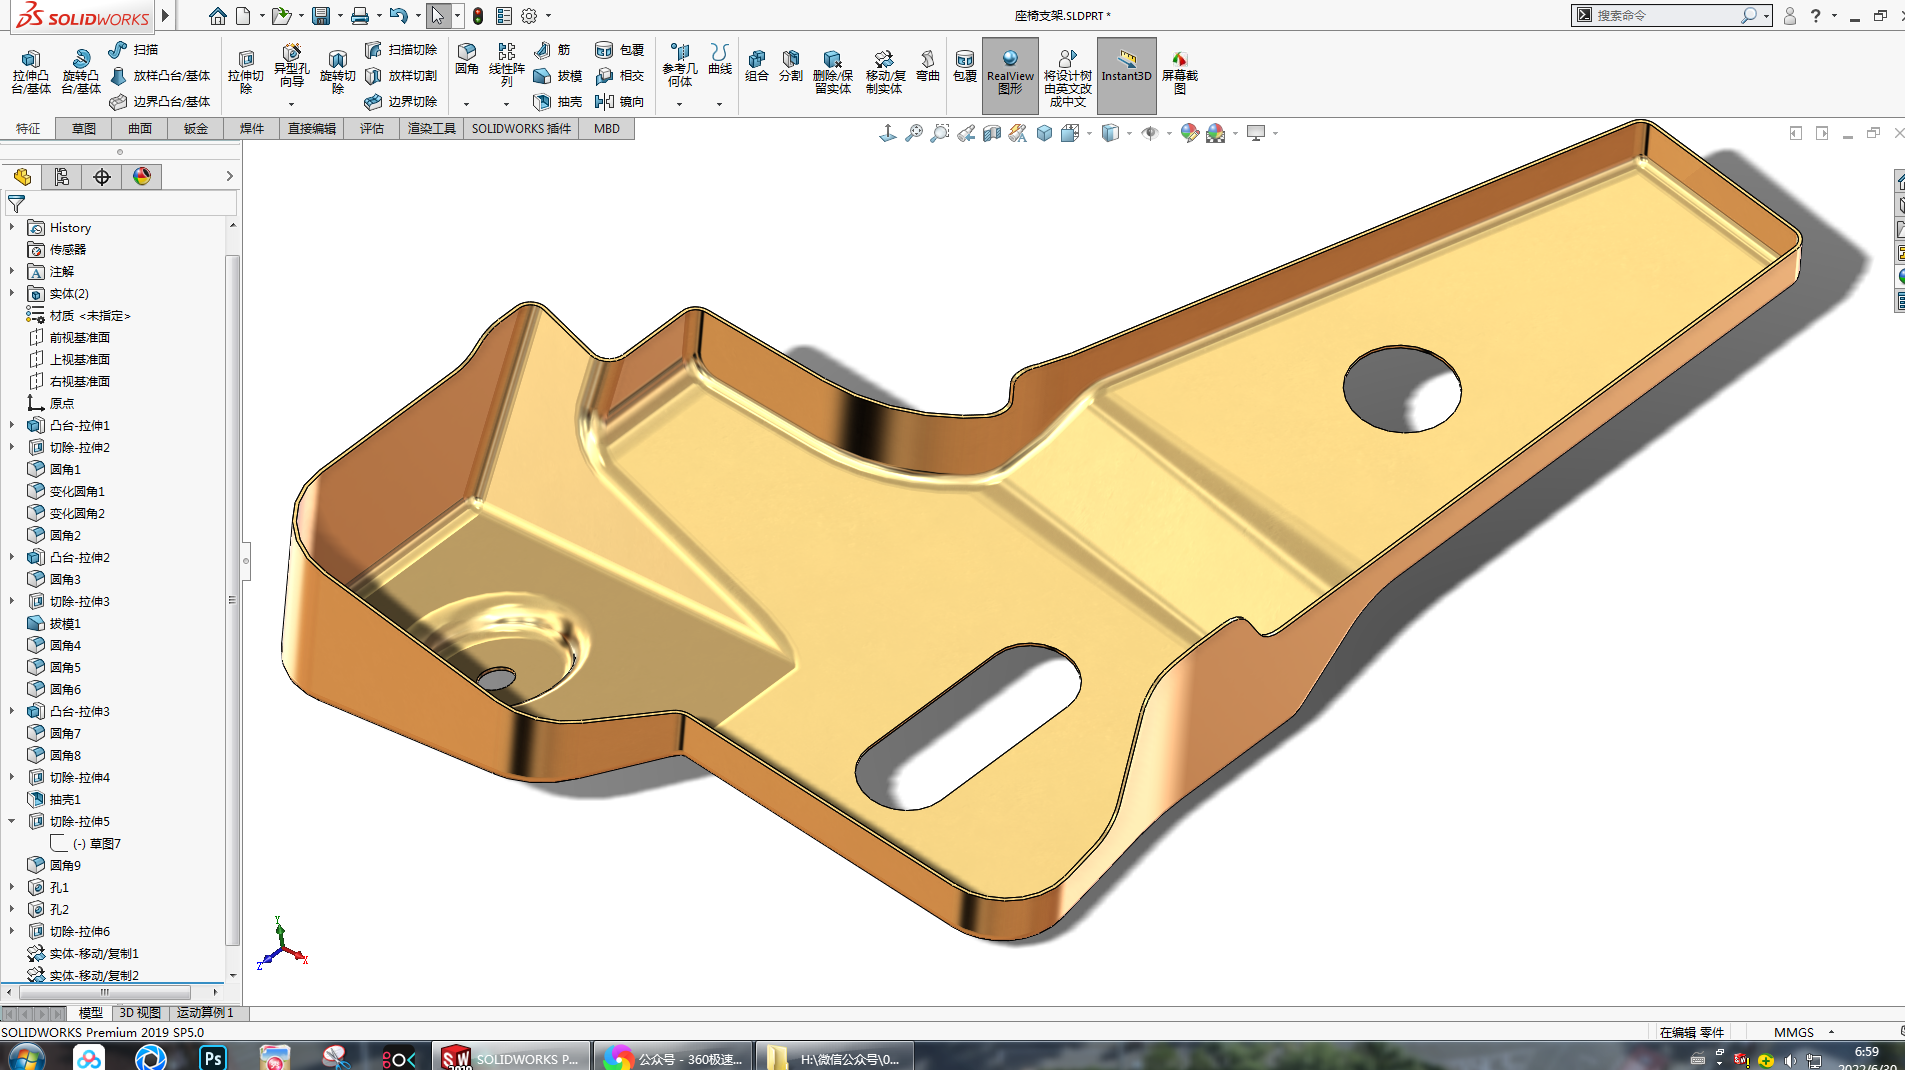Expand the 凸台-拉伸1 feature
The height and width of the screenshot is (1070, 1905).
click(x=12, y=426)
